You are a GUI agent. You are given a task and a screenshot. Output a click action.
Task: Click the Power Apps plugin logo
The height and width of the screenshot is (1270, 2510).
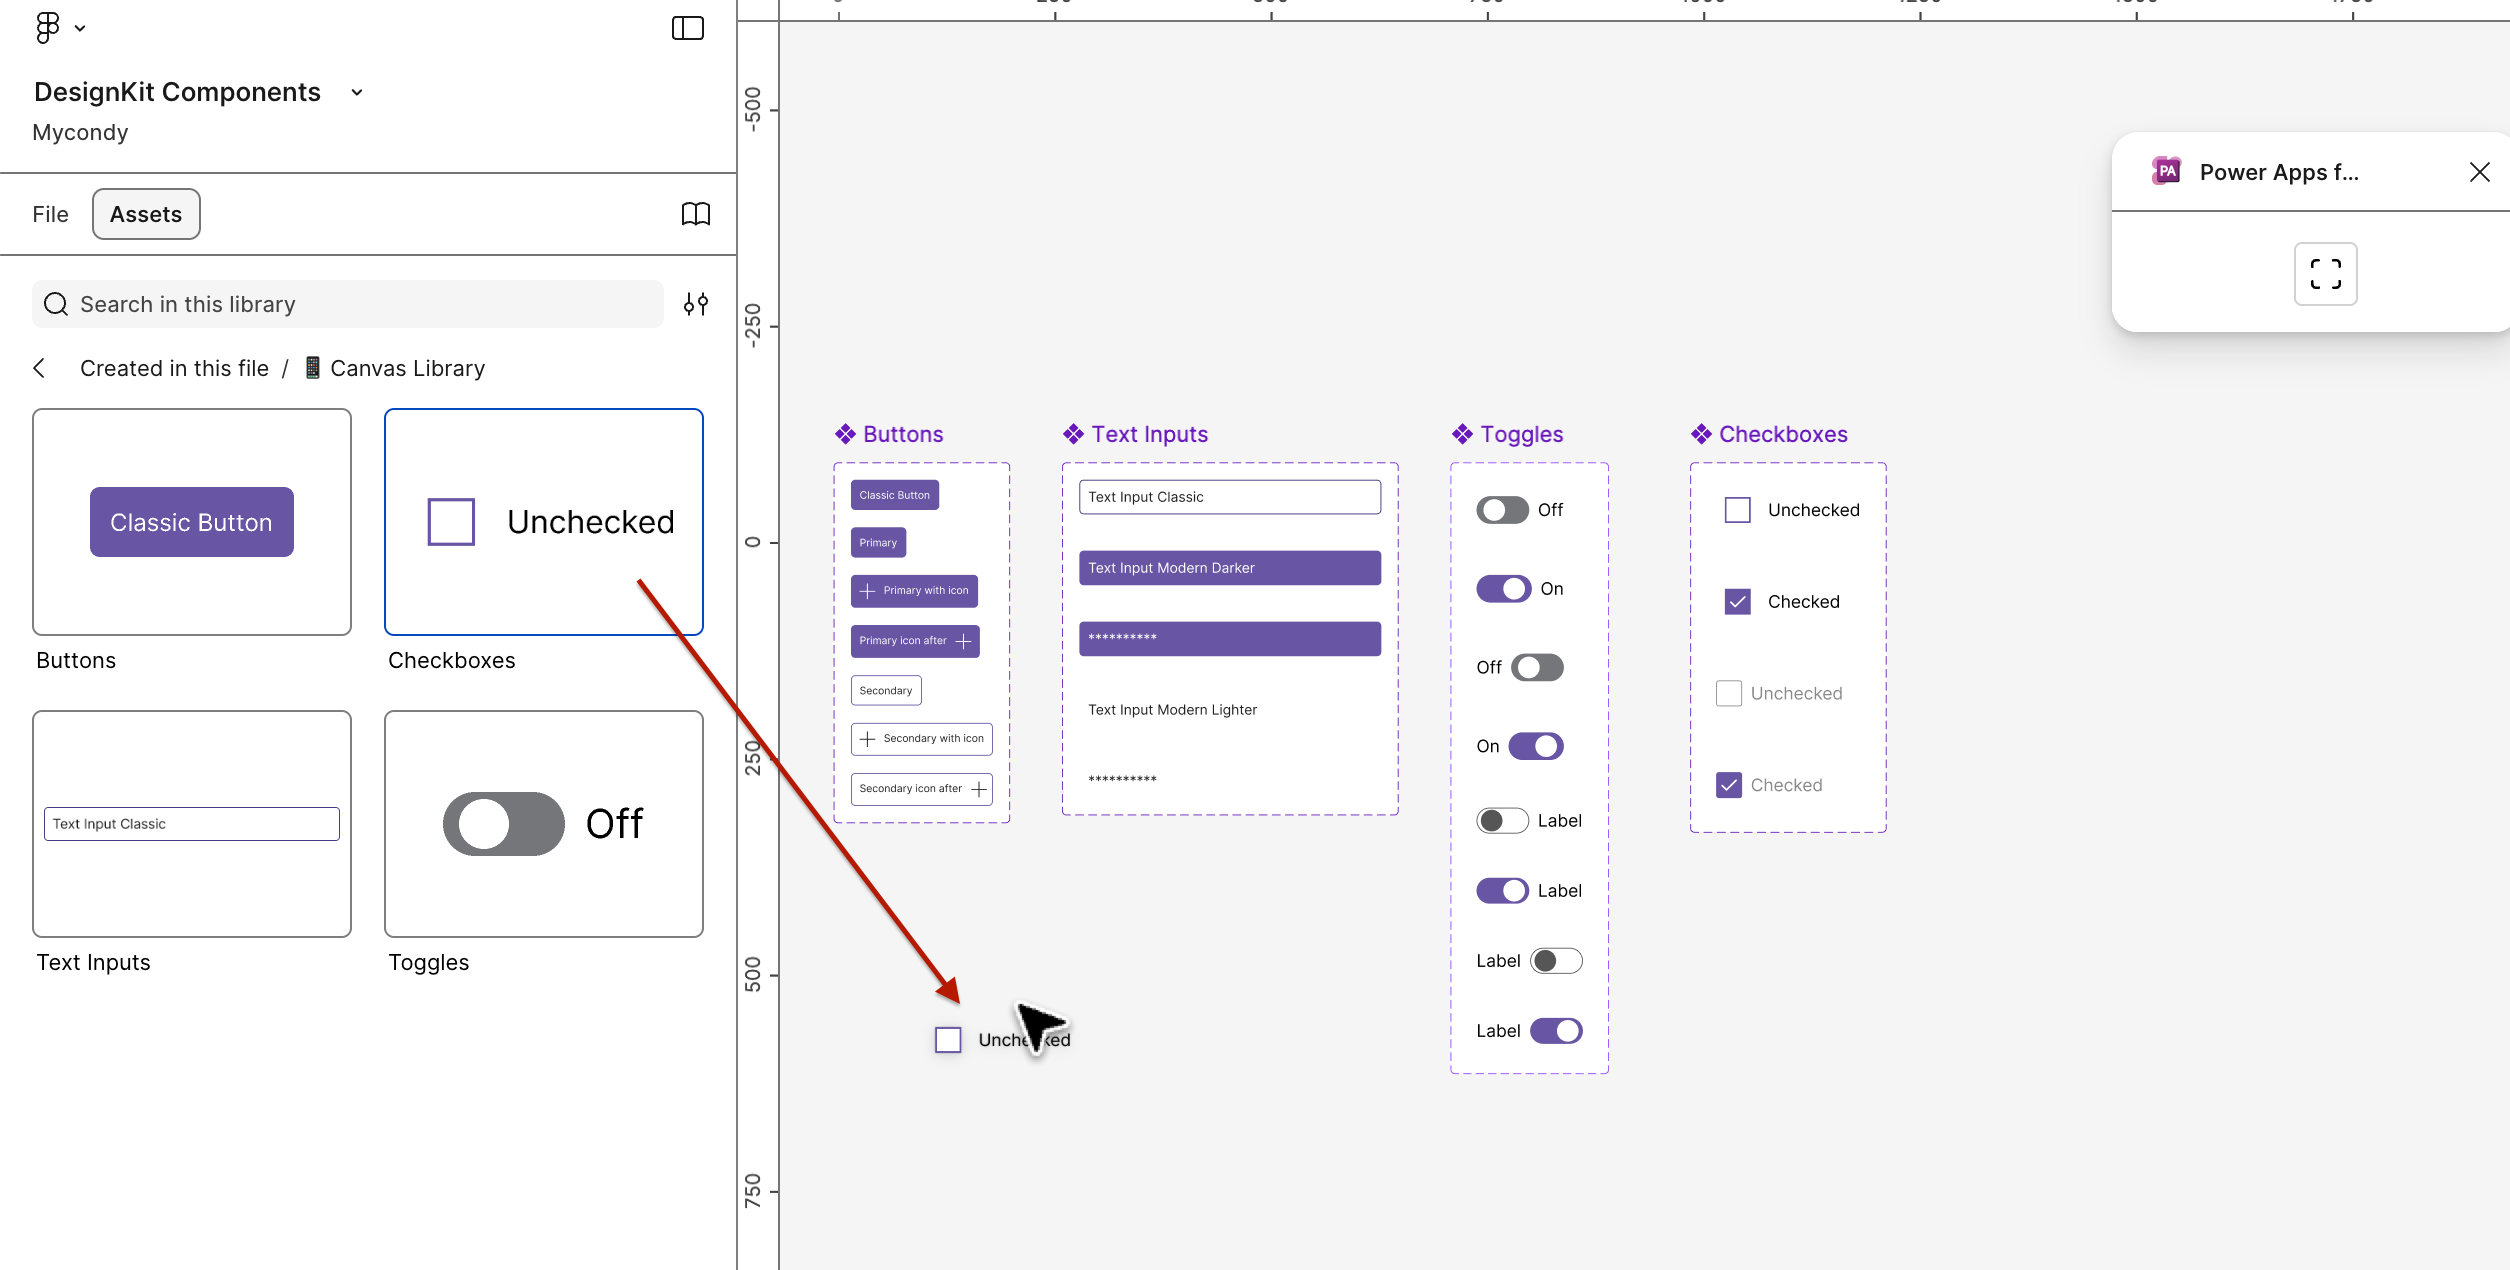point(2166,171)
